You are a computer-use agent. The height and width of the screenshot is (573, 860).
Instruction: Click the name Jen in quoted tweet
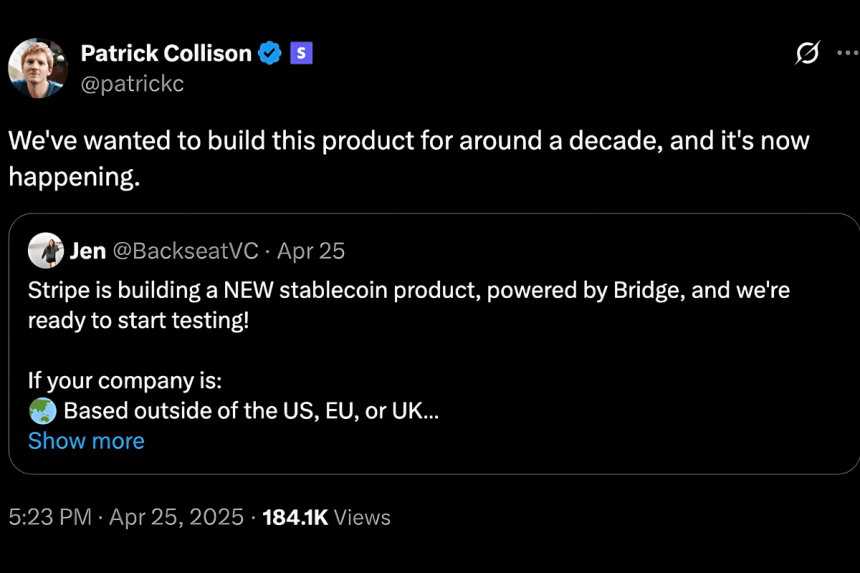pyautogui.click(x=88, y=250)
